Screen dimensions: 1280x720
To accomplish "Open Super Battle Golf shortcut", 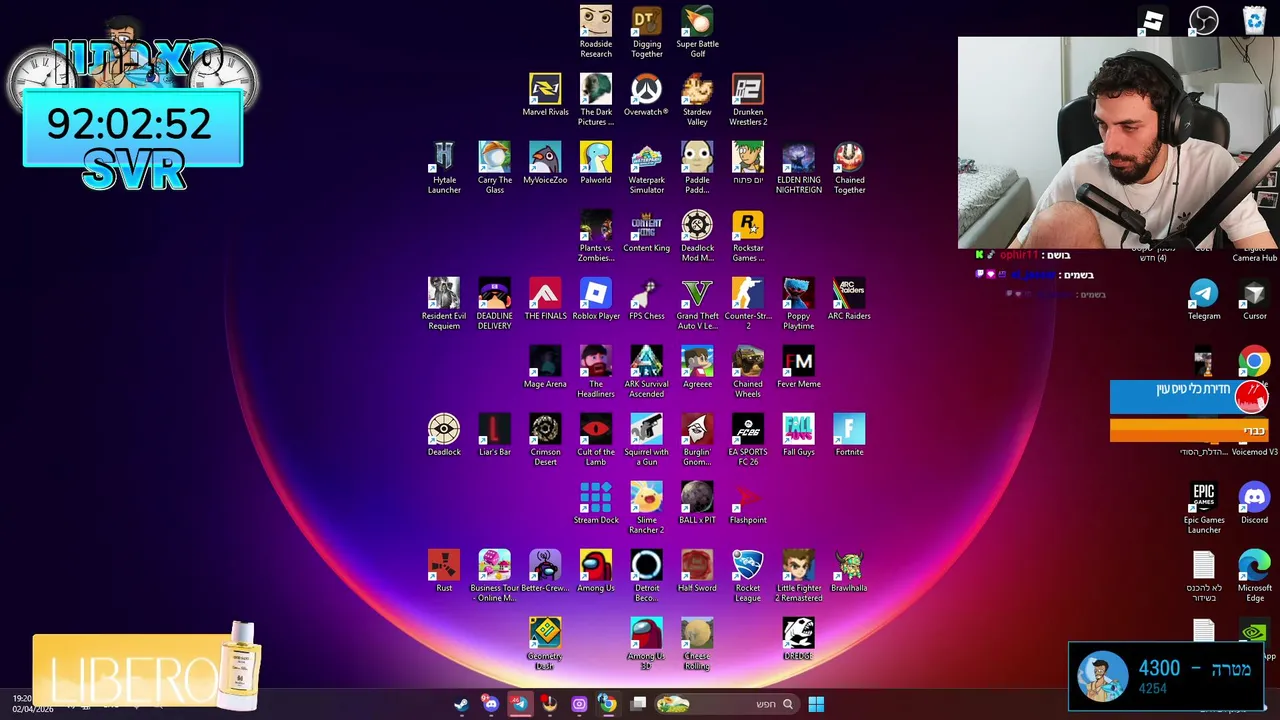I will pos(697,32).
